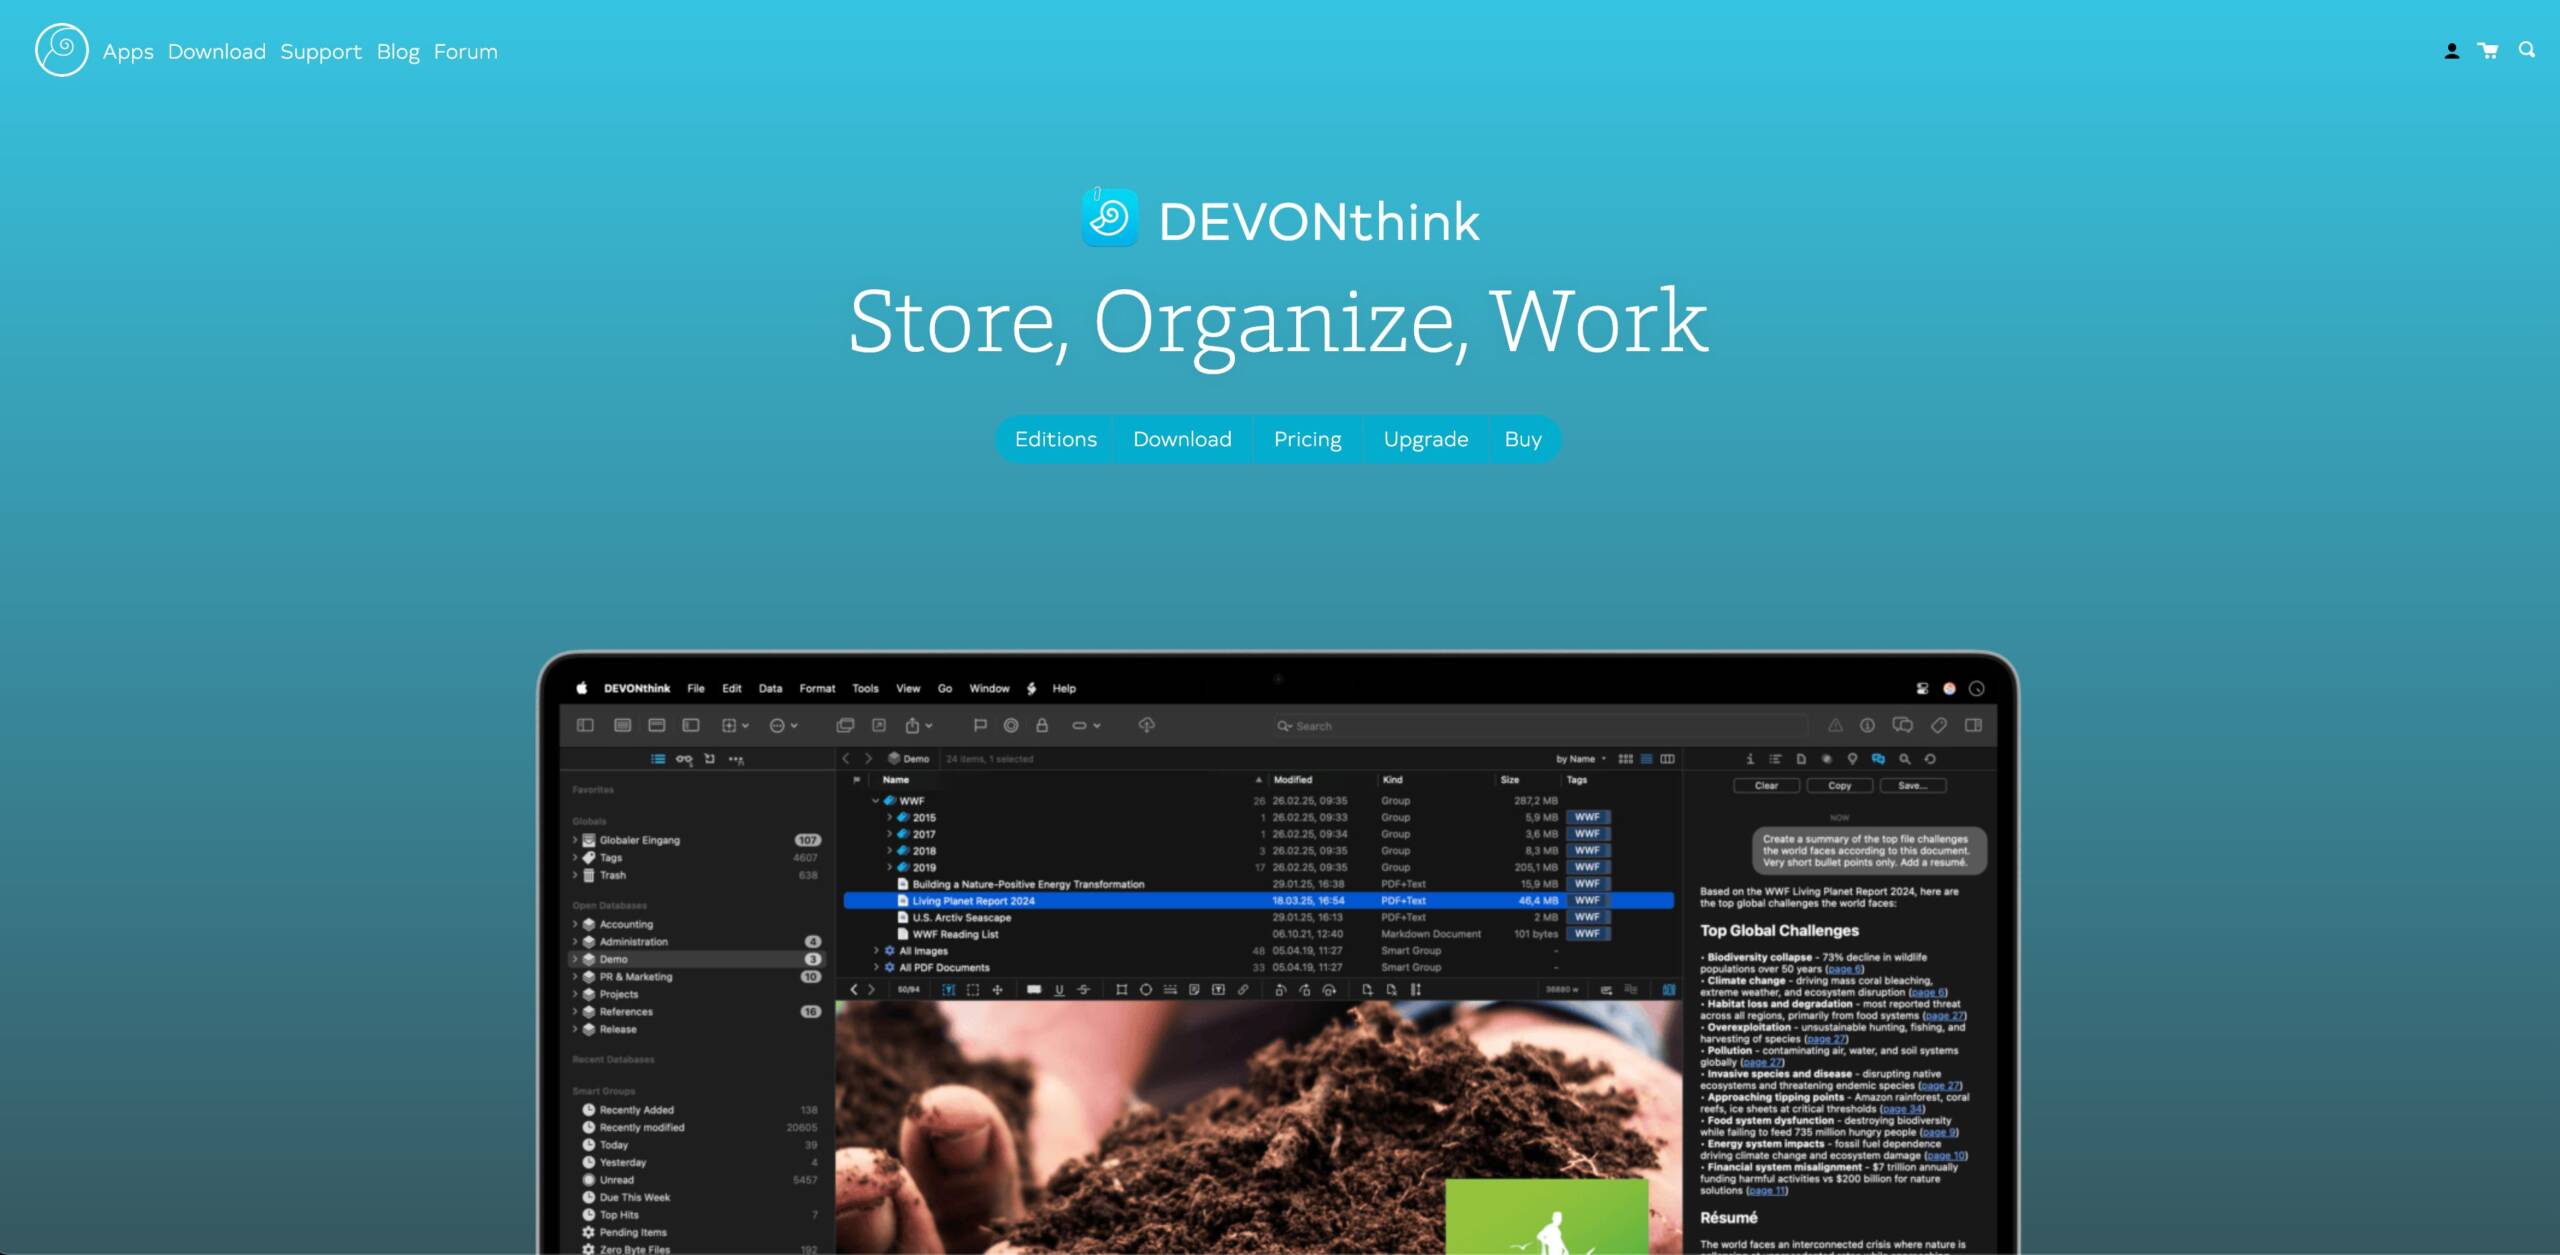The height and width of the screenshot is (1255, 2560).
Task: Collapse the WWF group
Action: click(875, 801)
